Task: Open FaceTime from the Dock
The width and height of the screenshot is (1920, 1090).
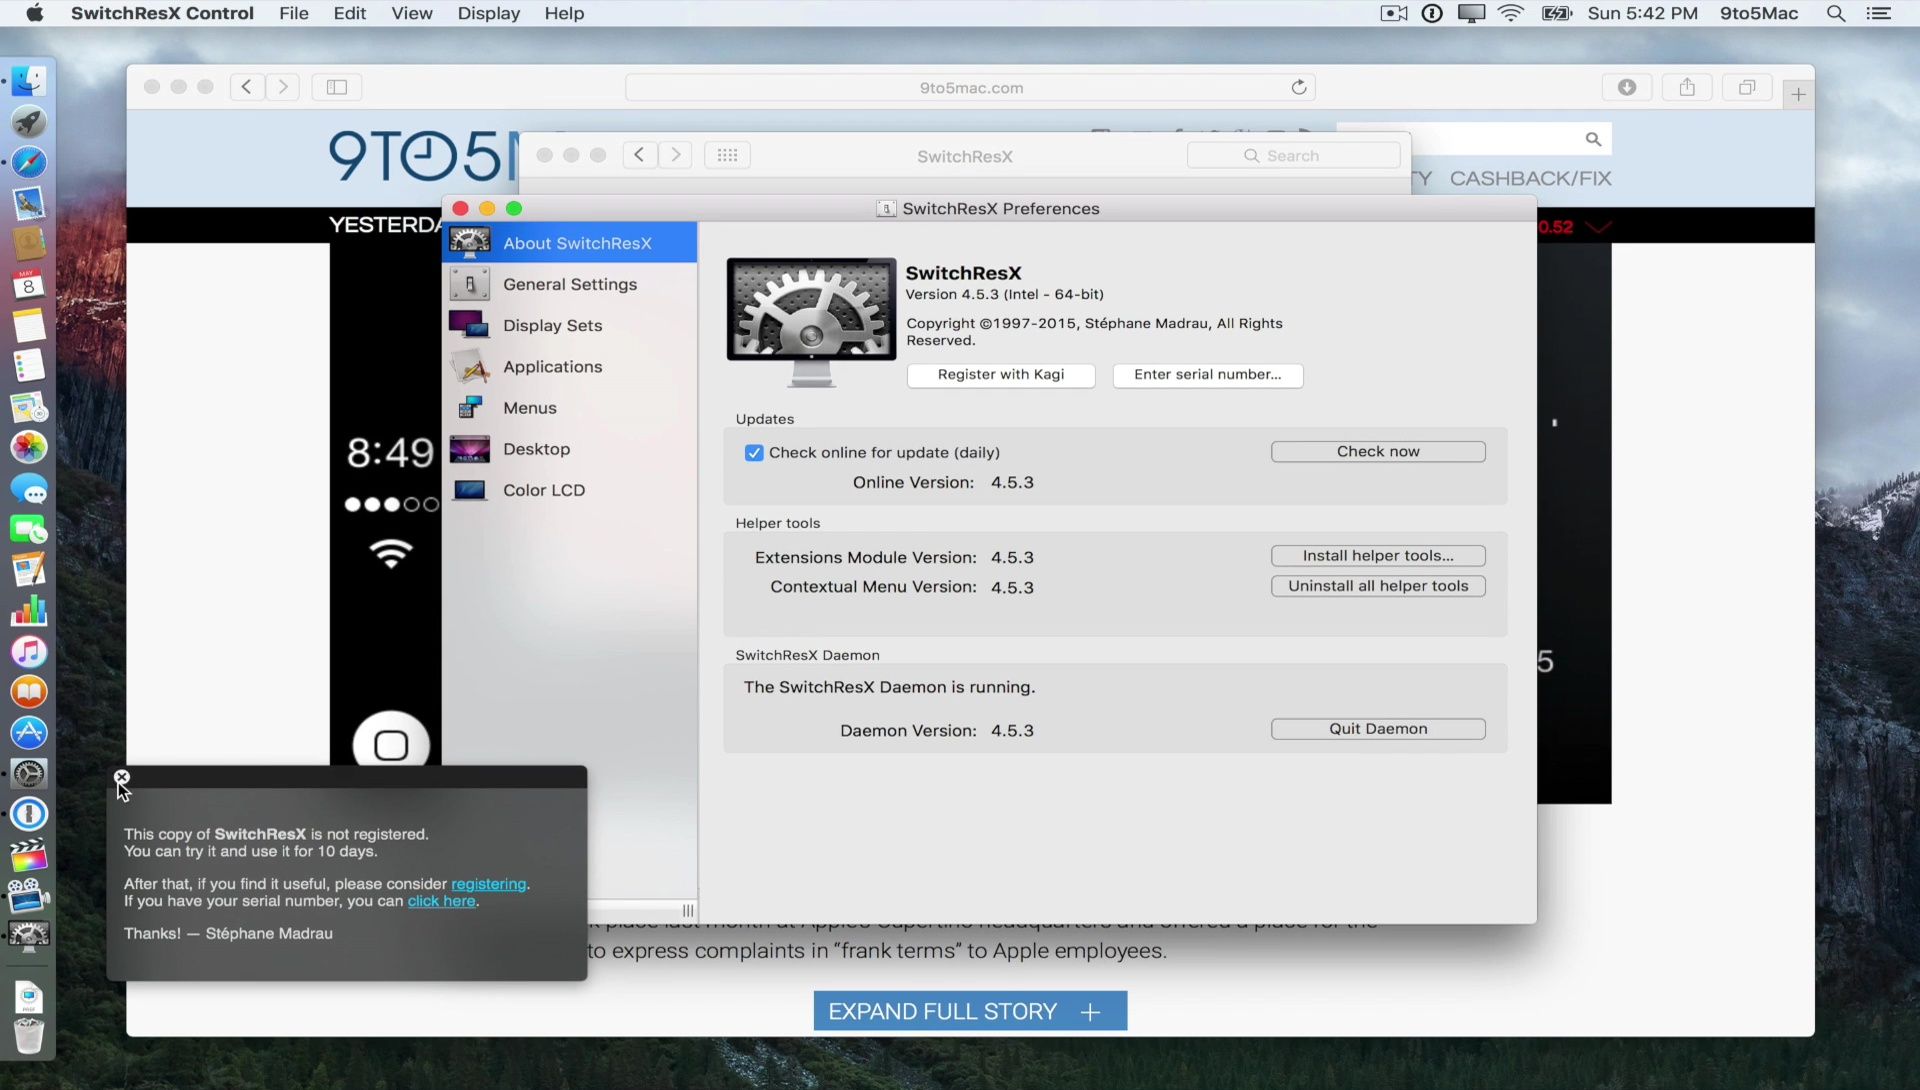Action: tap(29, 529)
